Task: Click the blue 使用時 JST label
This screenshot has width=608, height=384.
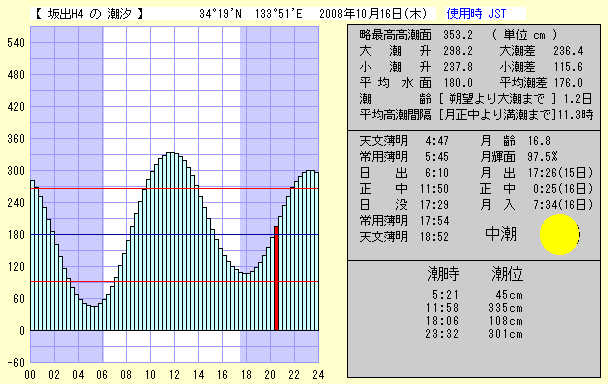Action: coord(476,14)
